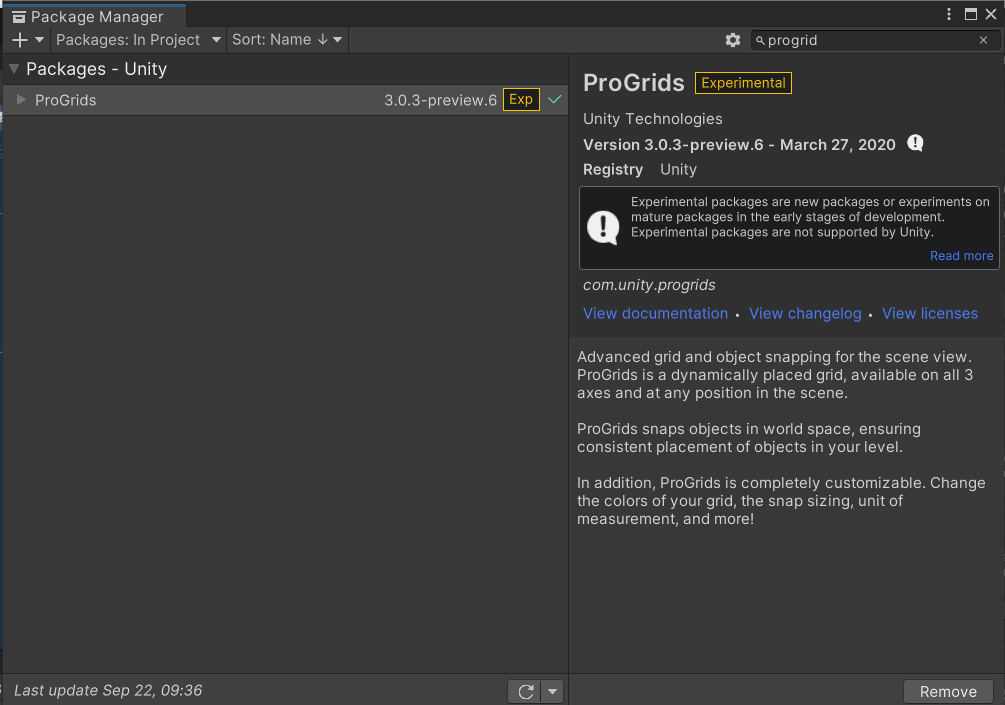Image resolution: width=1005 pixels, height=705 pixels.
Task: Select the Package Manager tab
Action: pyautogui.click(x=94, y=17)
